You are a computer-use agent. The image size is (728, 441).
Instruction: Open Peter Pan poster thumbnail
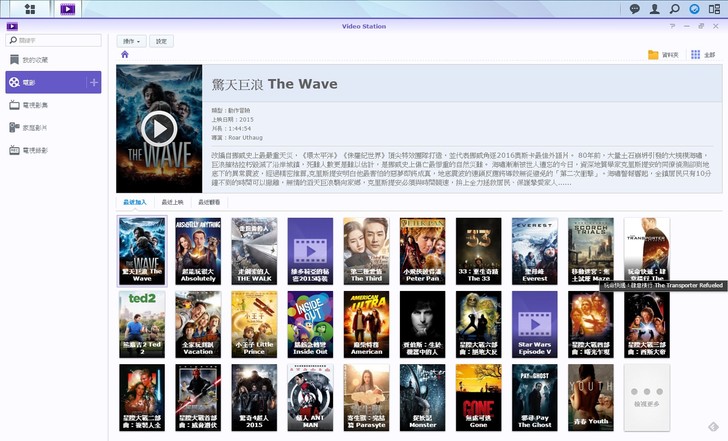pos(422,251)
